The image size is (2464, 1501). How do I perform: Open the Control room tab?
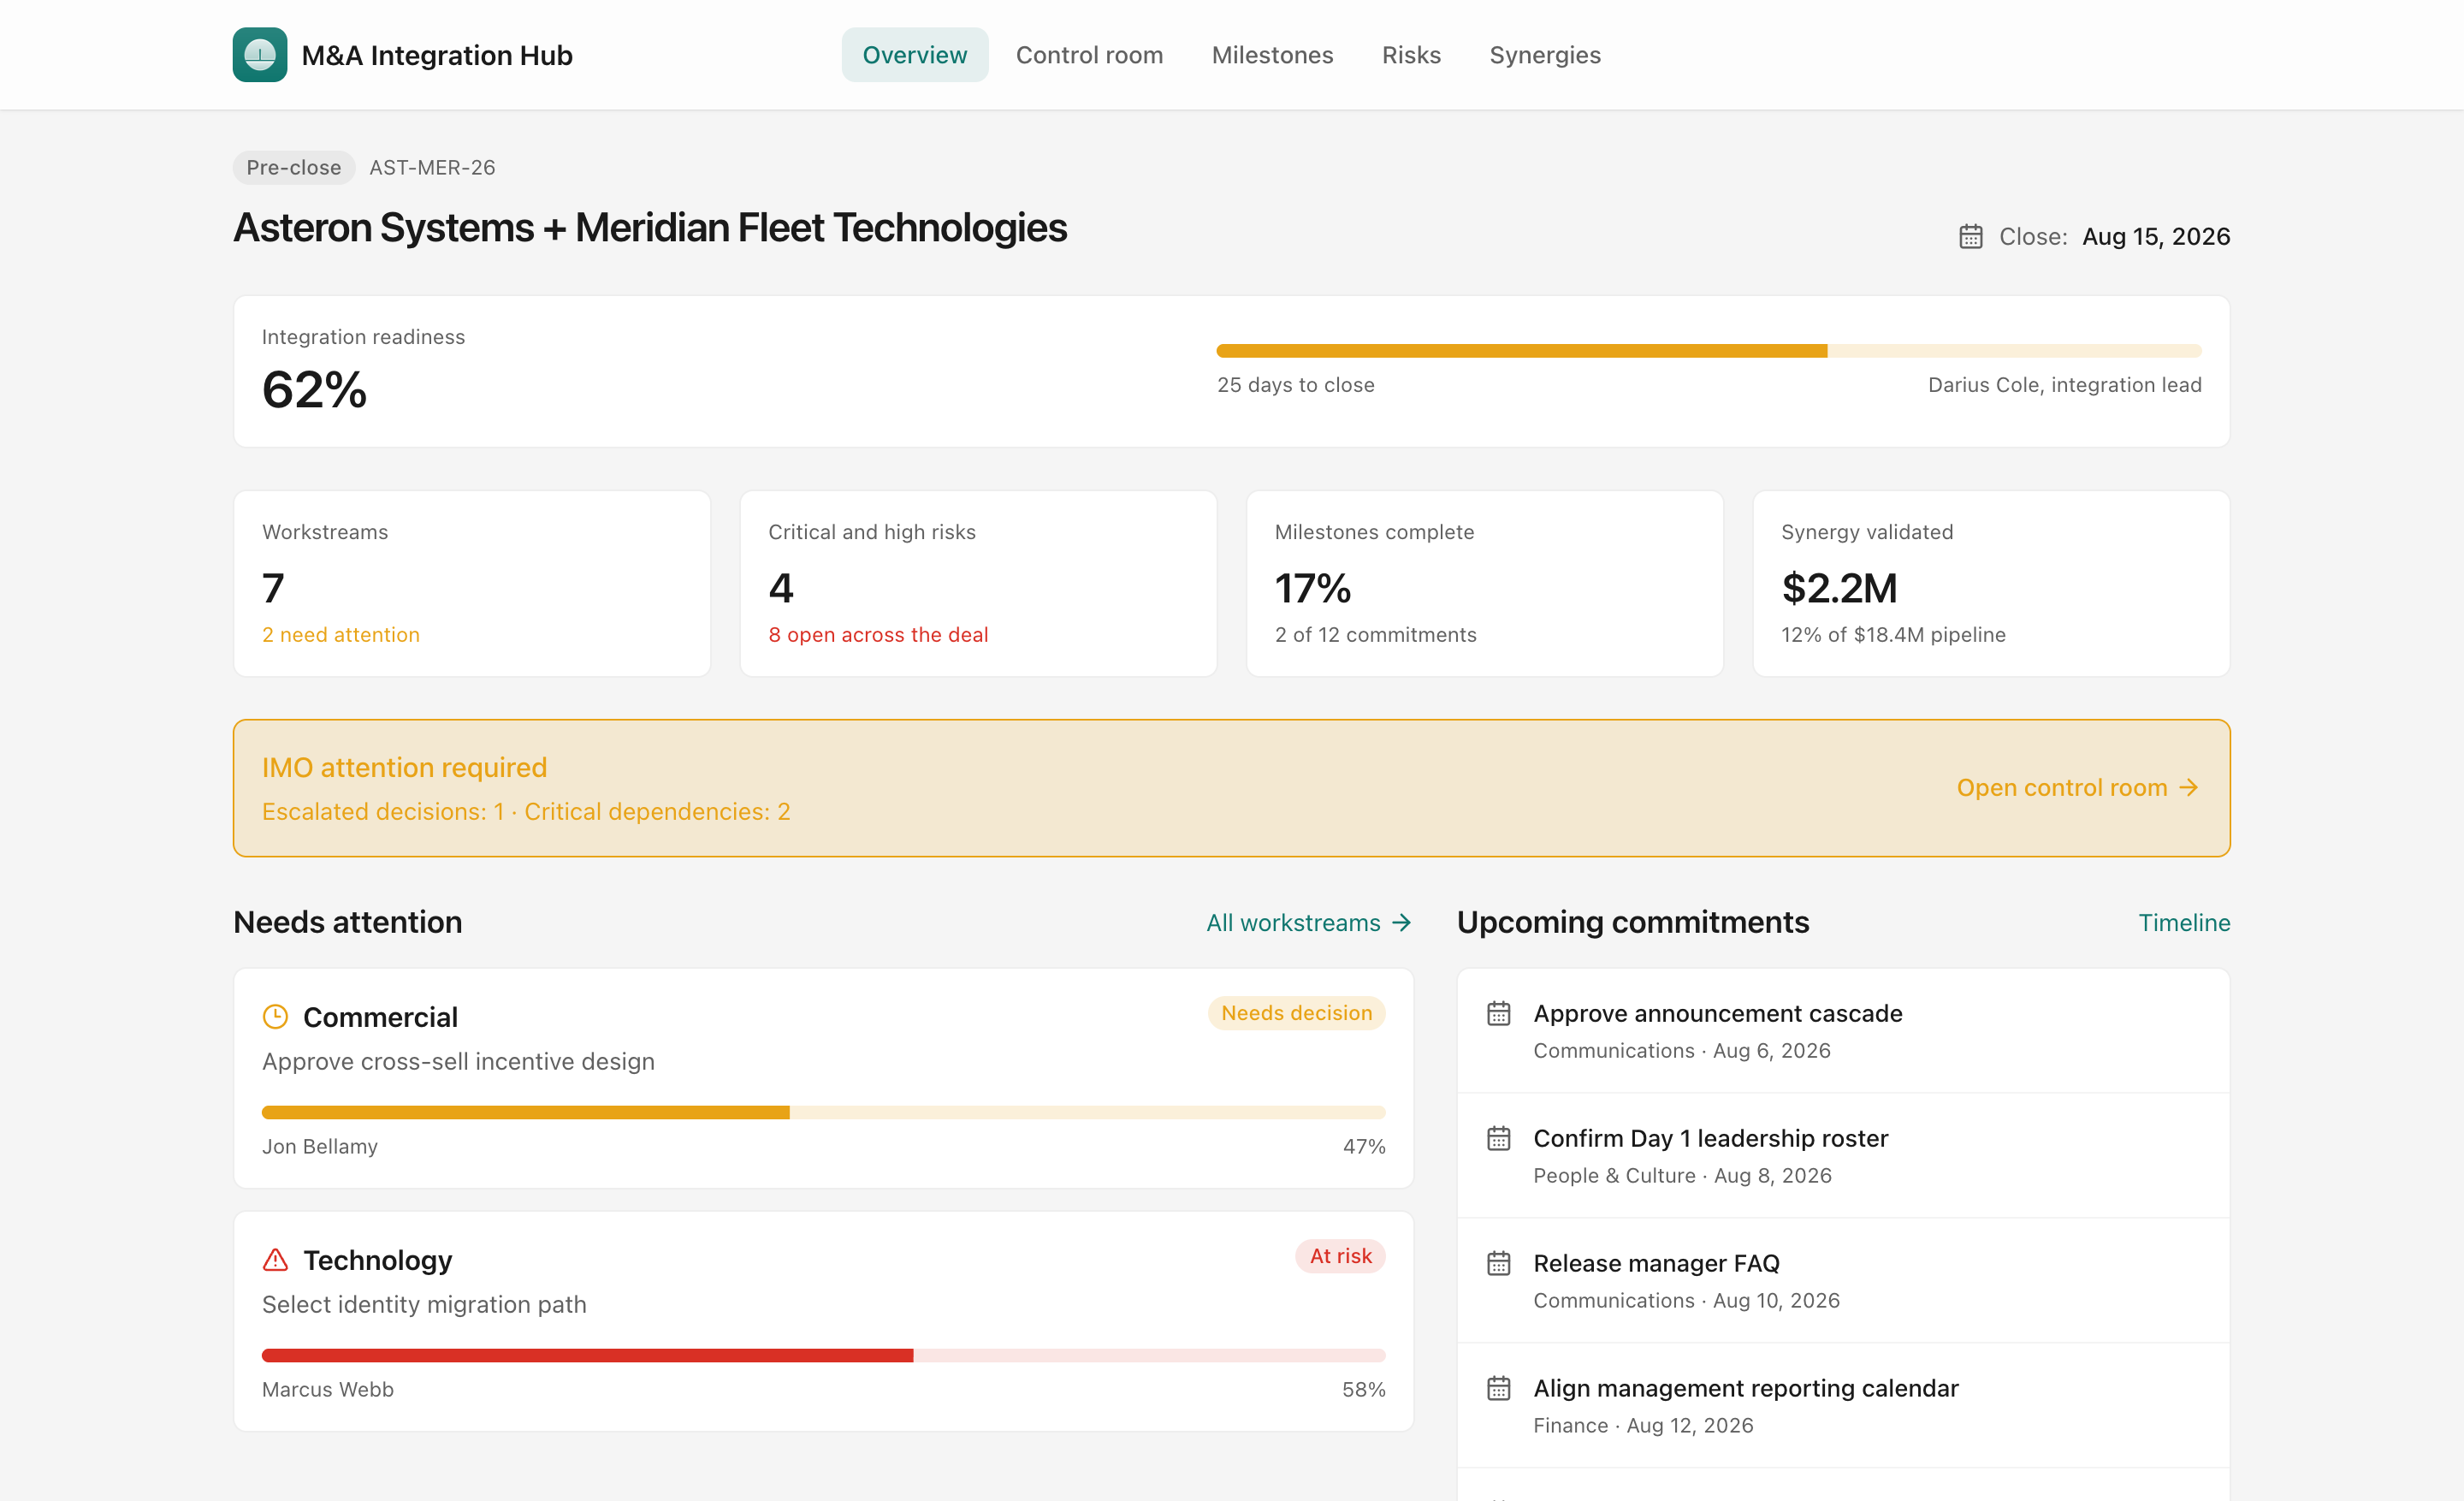(1089, 55)
